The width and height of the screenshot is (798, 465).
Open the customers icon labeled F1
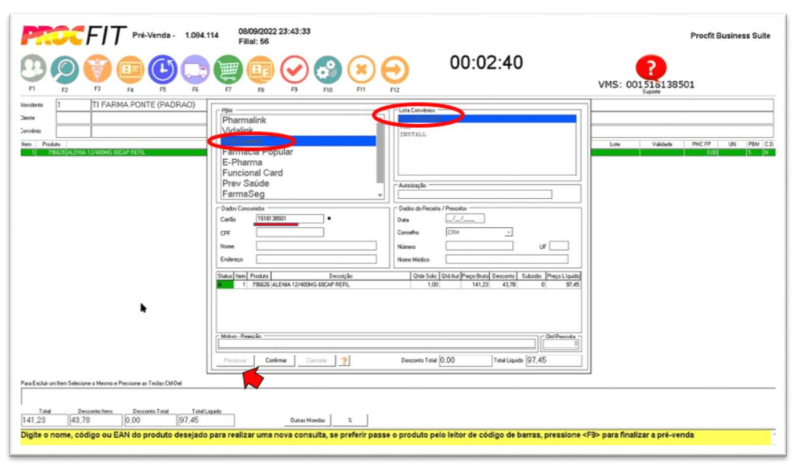click(x=33, y=68)
